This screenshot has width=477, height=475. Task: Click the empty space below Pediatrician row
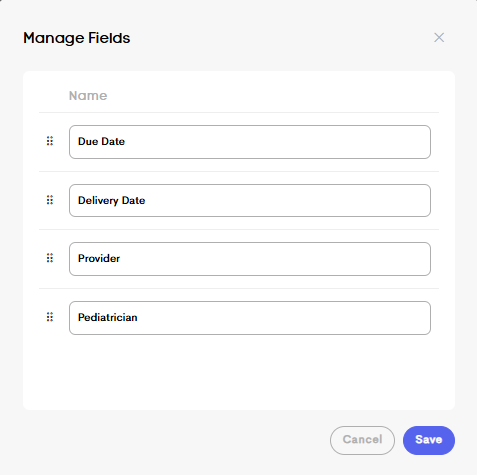(239, 372)
